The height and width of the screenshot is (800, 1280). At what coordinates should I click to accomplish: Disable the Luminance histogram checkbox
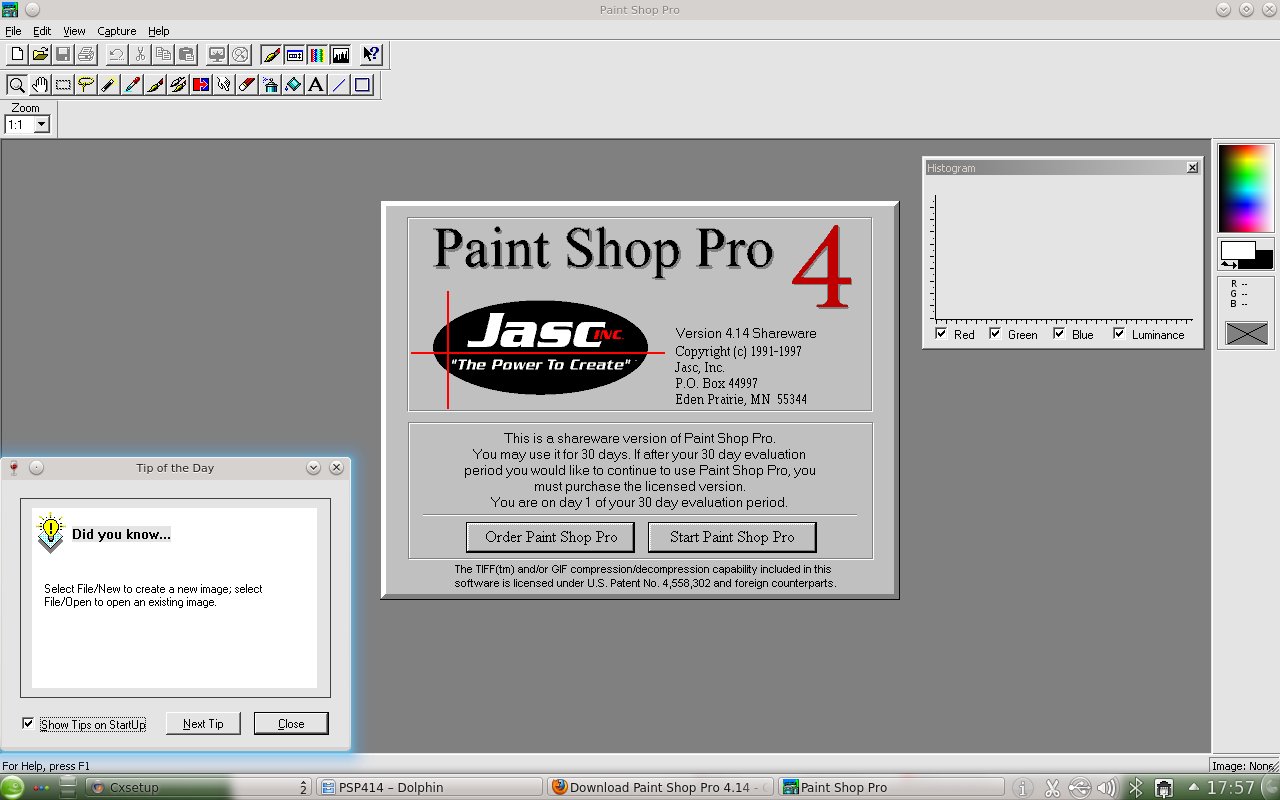[1119, 334]
